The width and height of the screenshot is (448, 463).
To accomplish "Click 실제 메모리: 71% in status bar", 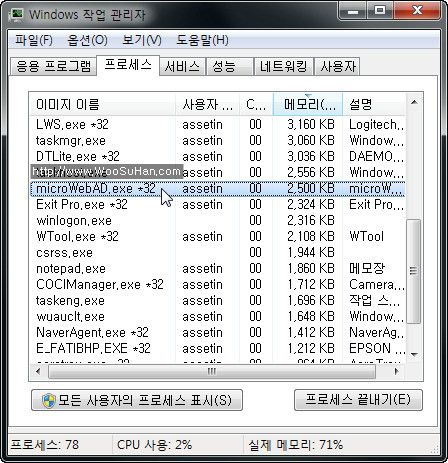I will coord(296,444).
